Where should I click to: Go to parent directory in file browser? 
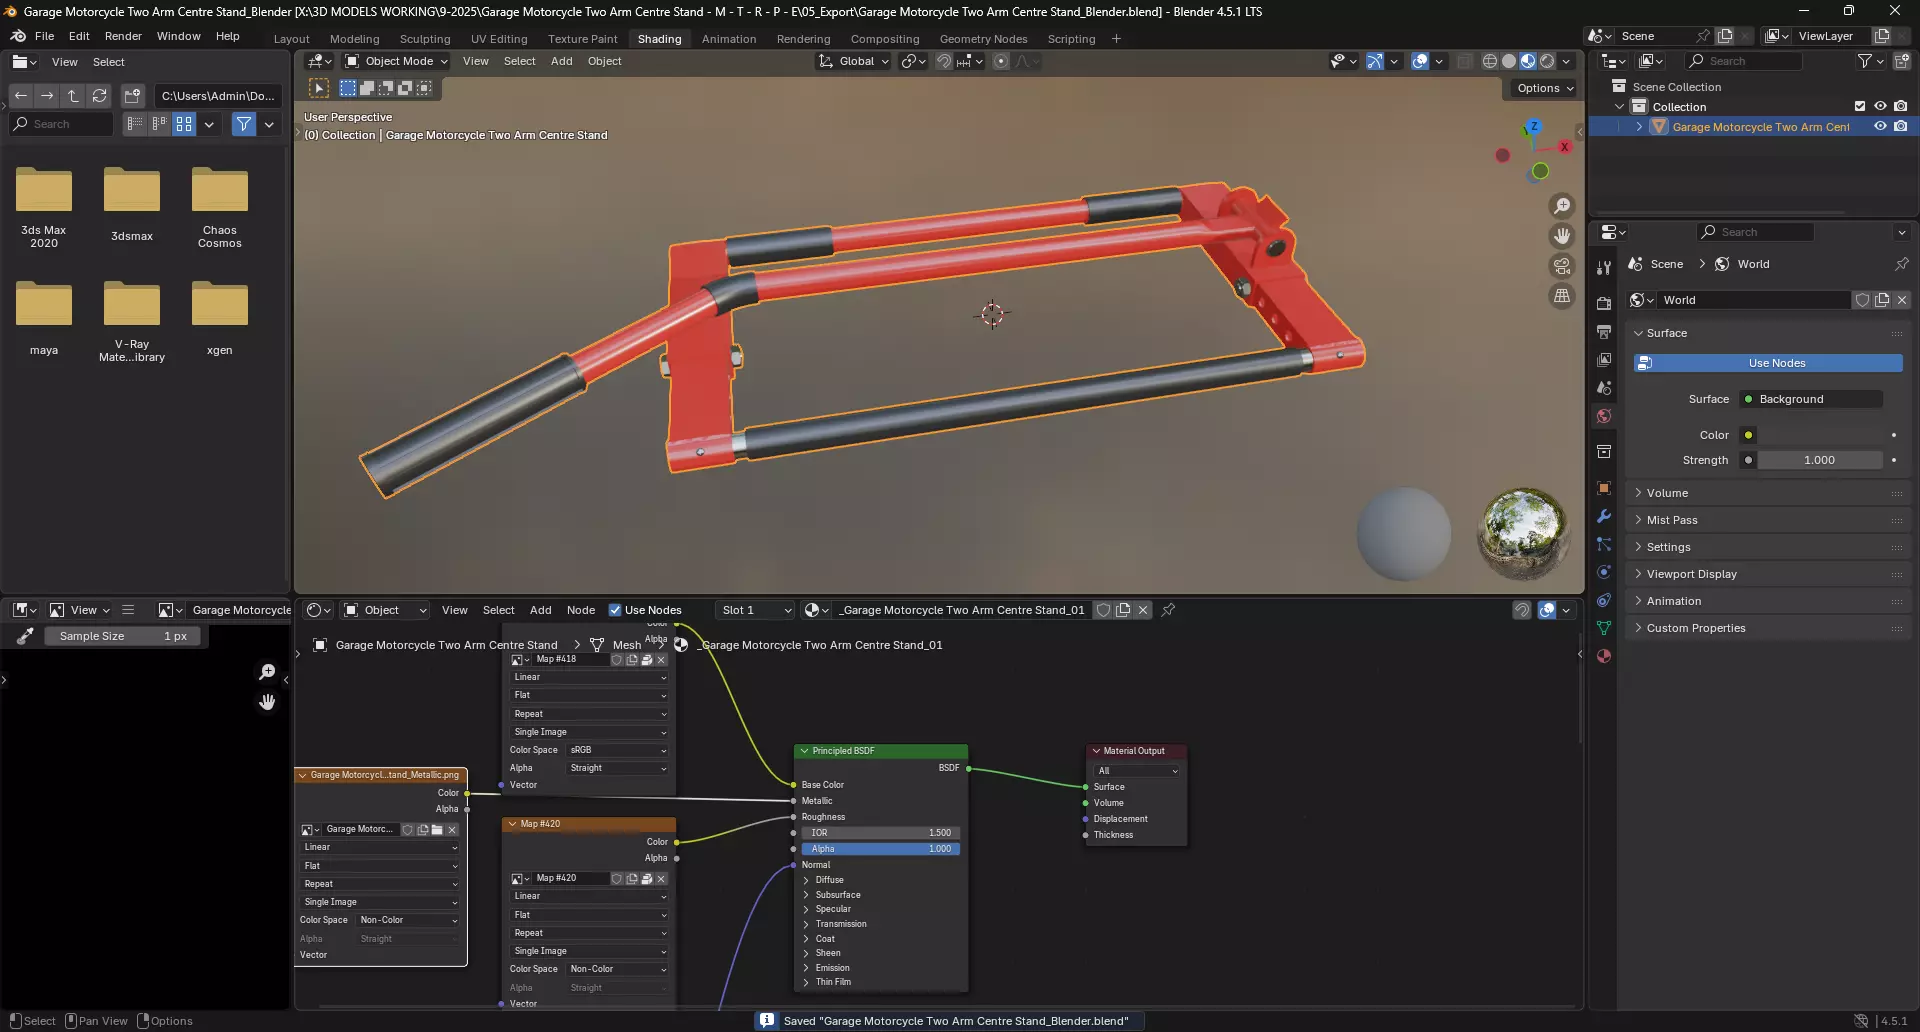(73, 96)
